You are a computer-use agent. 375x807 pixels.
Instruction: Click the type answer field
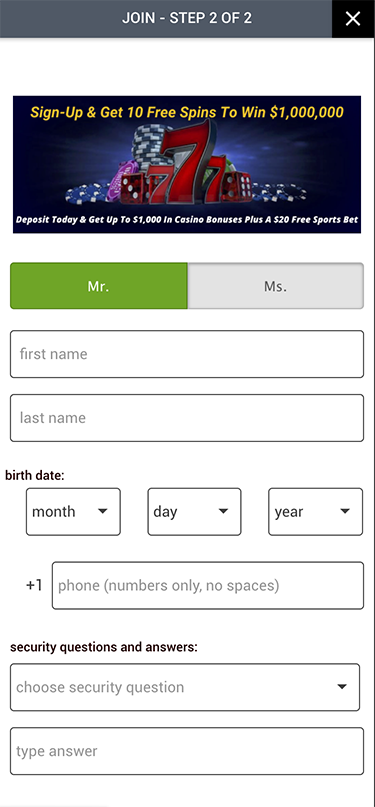(x=187, y=751)
